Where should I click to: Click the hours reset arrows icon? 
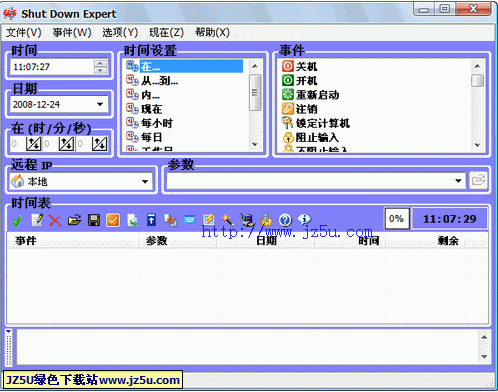tap(34, 144)
